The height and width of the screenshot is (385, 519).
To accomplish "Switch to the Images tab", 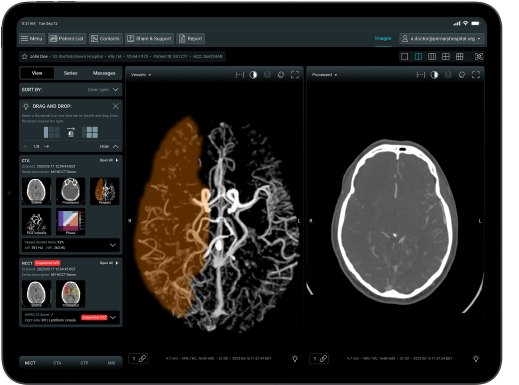I will coord(383,38).
